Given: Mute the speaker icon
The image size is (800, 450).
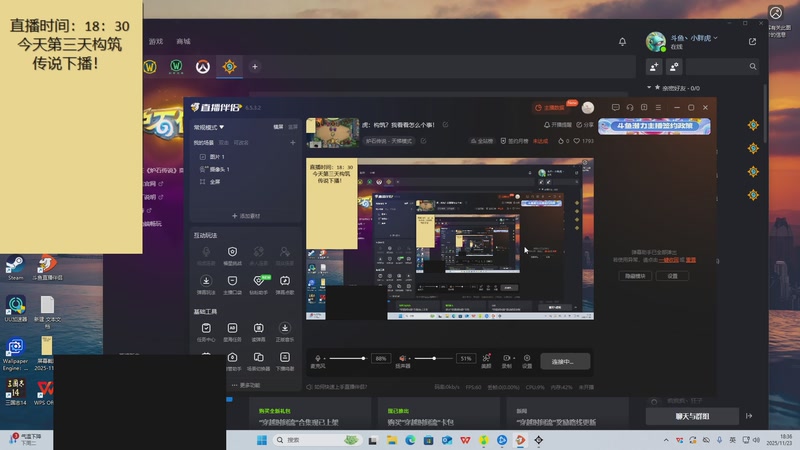Looking at the screenshot, I should [x=403, y=358].
